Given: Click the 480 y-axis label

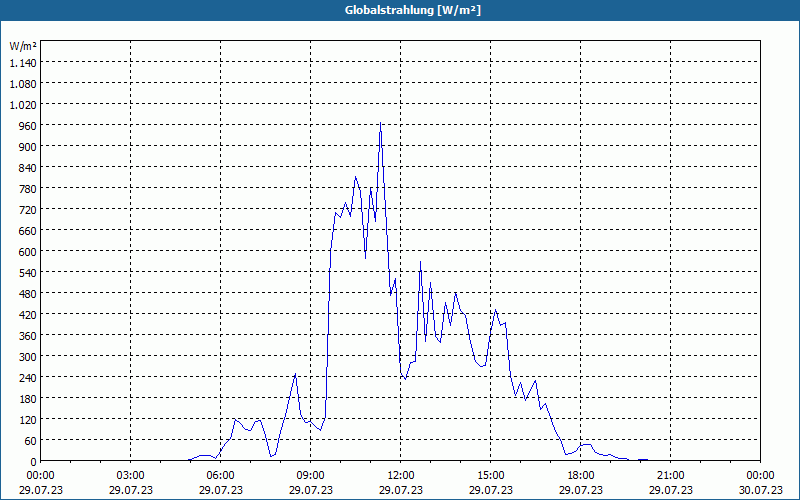Looking at the screenshot, I should [28, 293].
